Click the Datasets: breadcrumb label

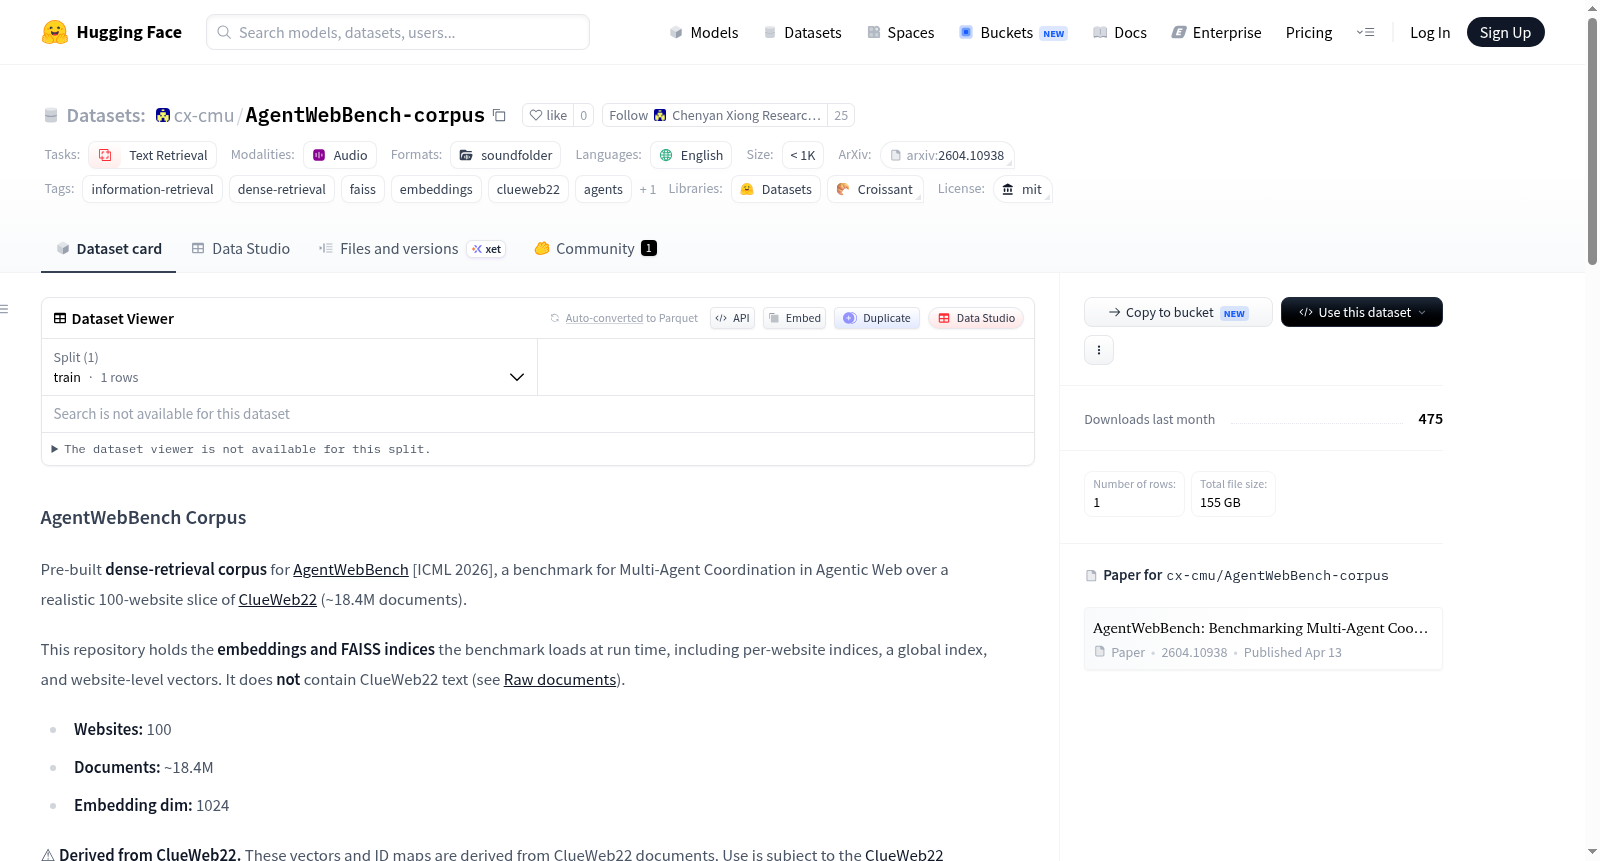click(106, 115)
